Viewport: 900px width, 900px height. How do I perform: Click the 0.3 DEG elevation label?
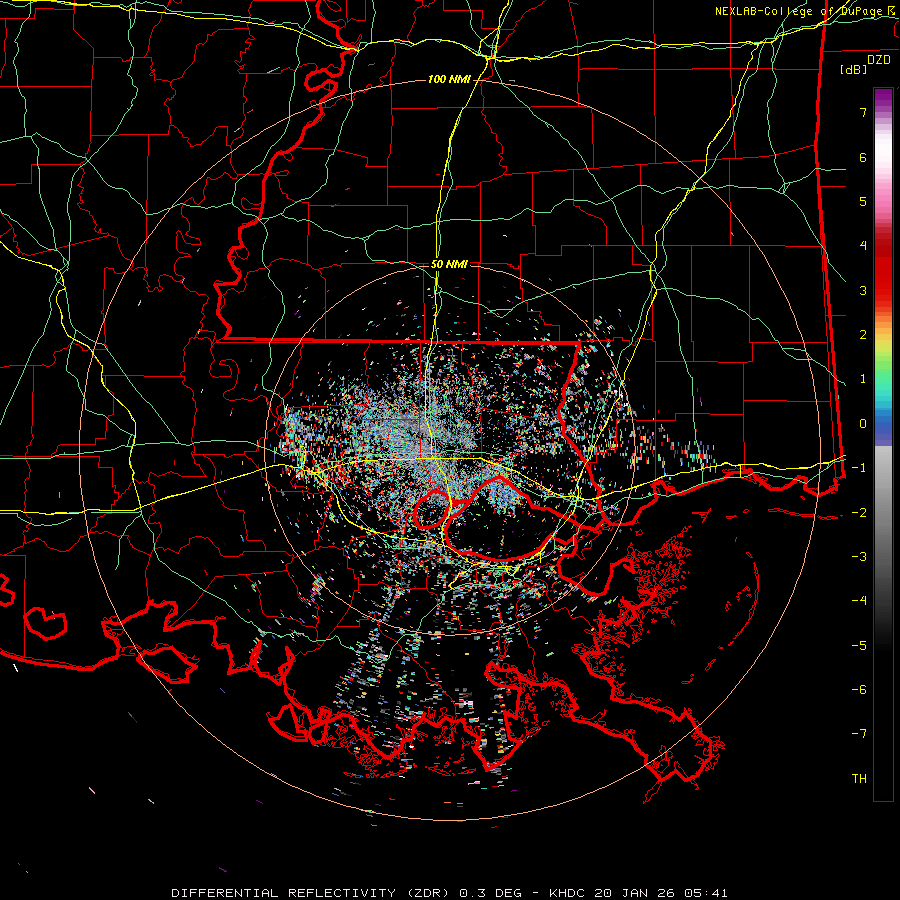click(491, 893)
